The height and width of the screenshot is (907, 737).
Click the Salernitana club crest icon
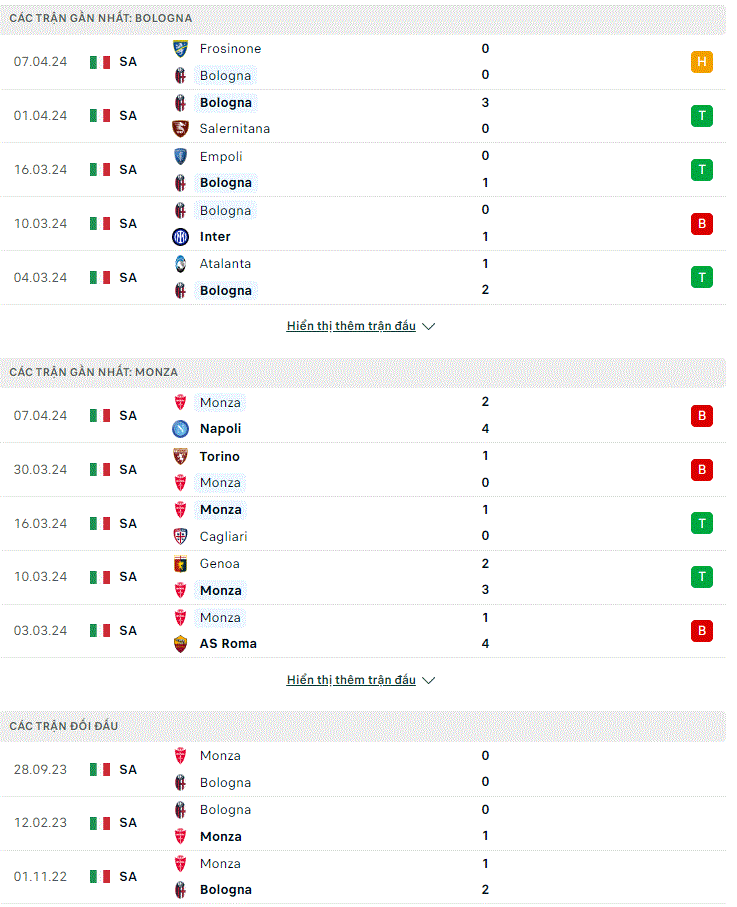[x=180, y=128]
